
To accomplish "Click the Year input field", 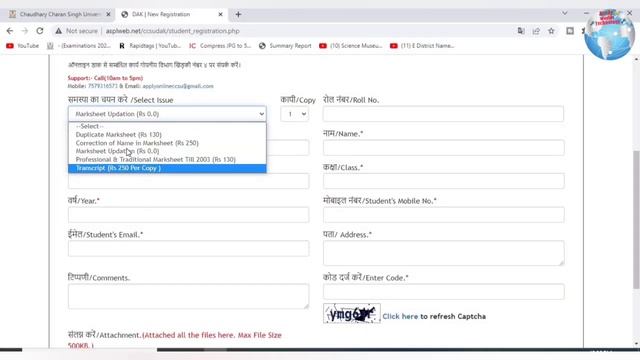I will click(189, 215).
